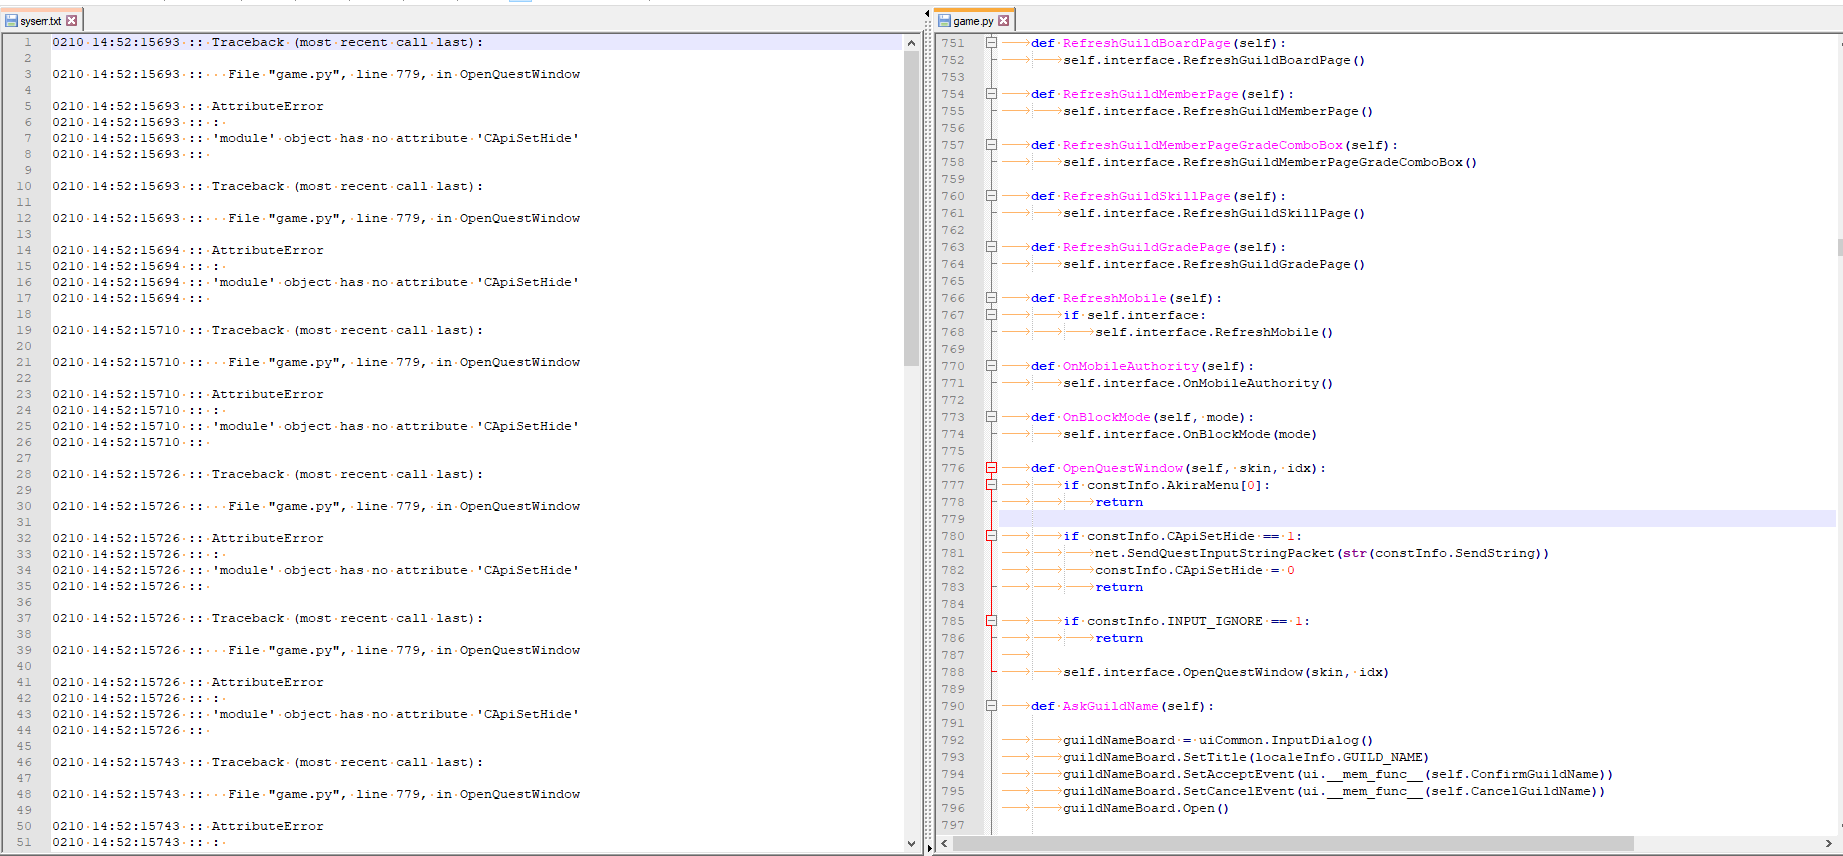
Task: Click the left arrow of game.py horizontal scrollbar
Action: click(944, 844)
